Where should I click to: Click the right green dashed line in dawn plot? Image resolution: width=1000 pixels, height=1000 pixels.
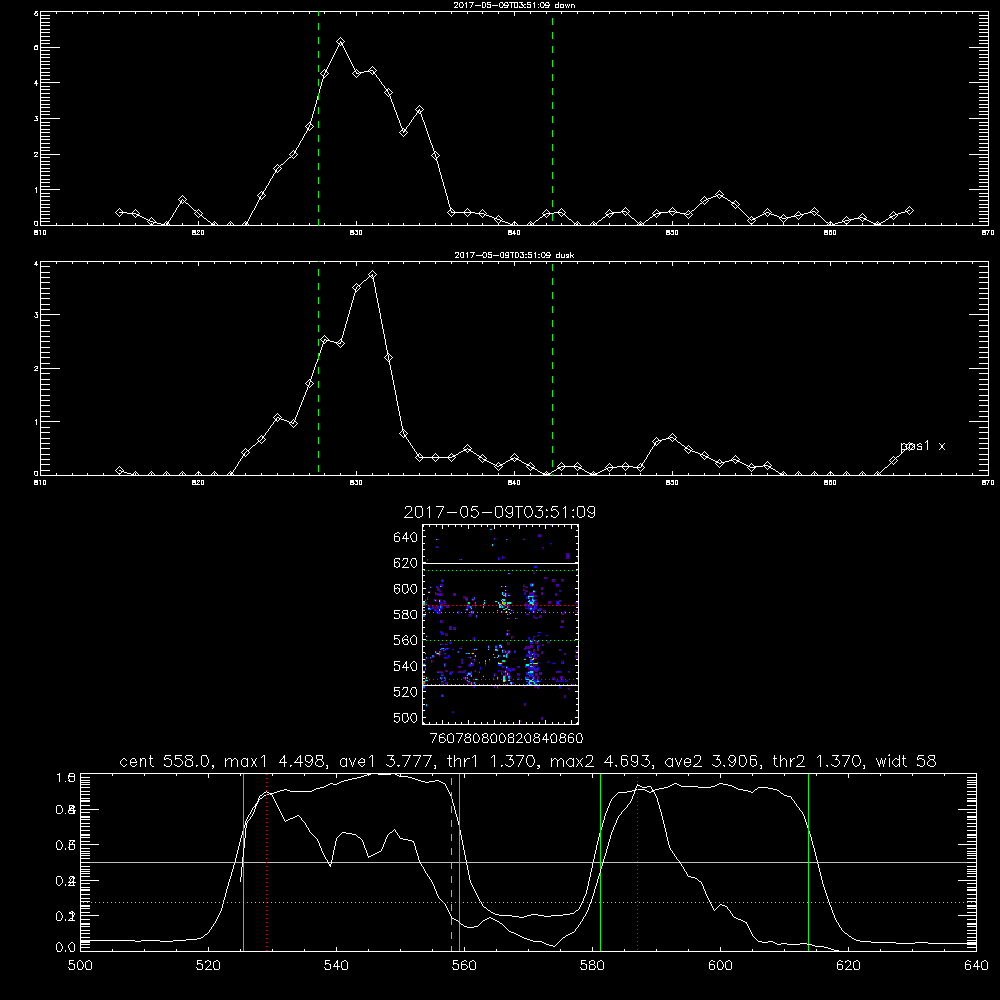coord(552,121)
